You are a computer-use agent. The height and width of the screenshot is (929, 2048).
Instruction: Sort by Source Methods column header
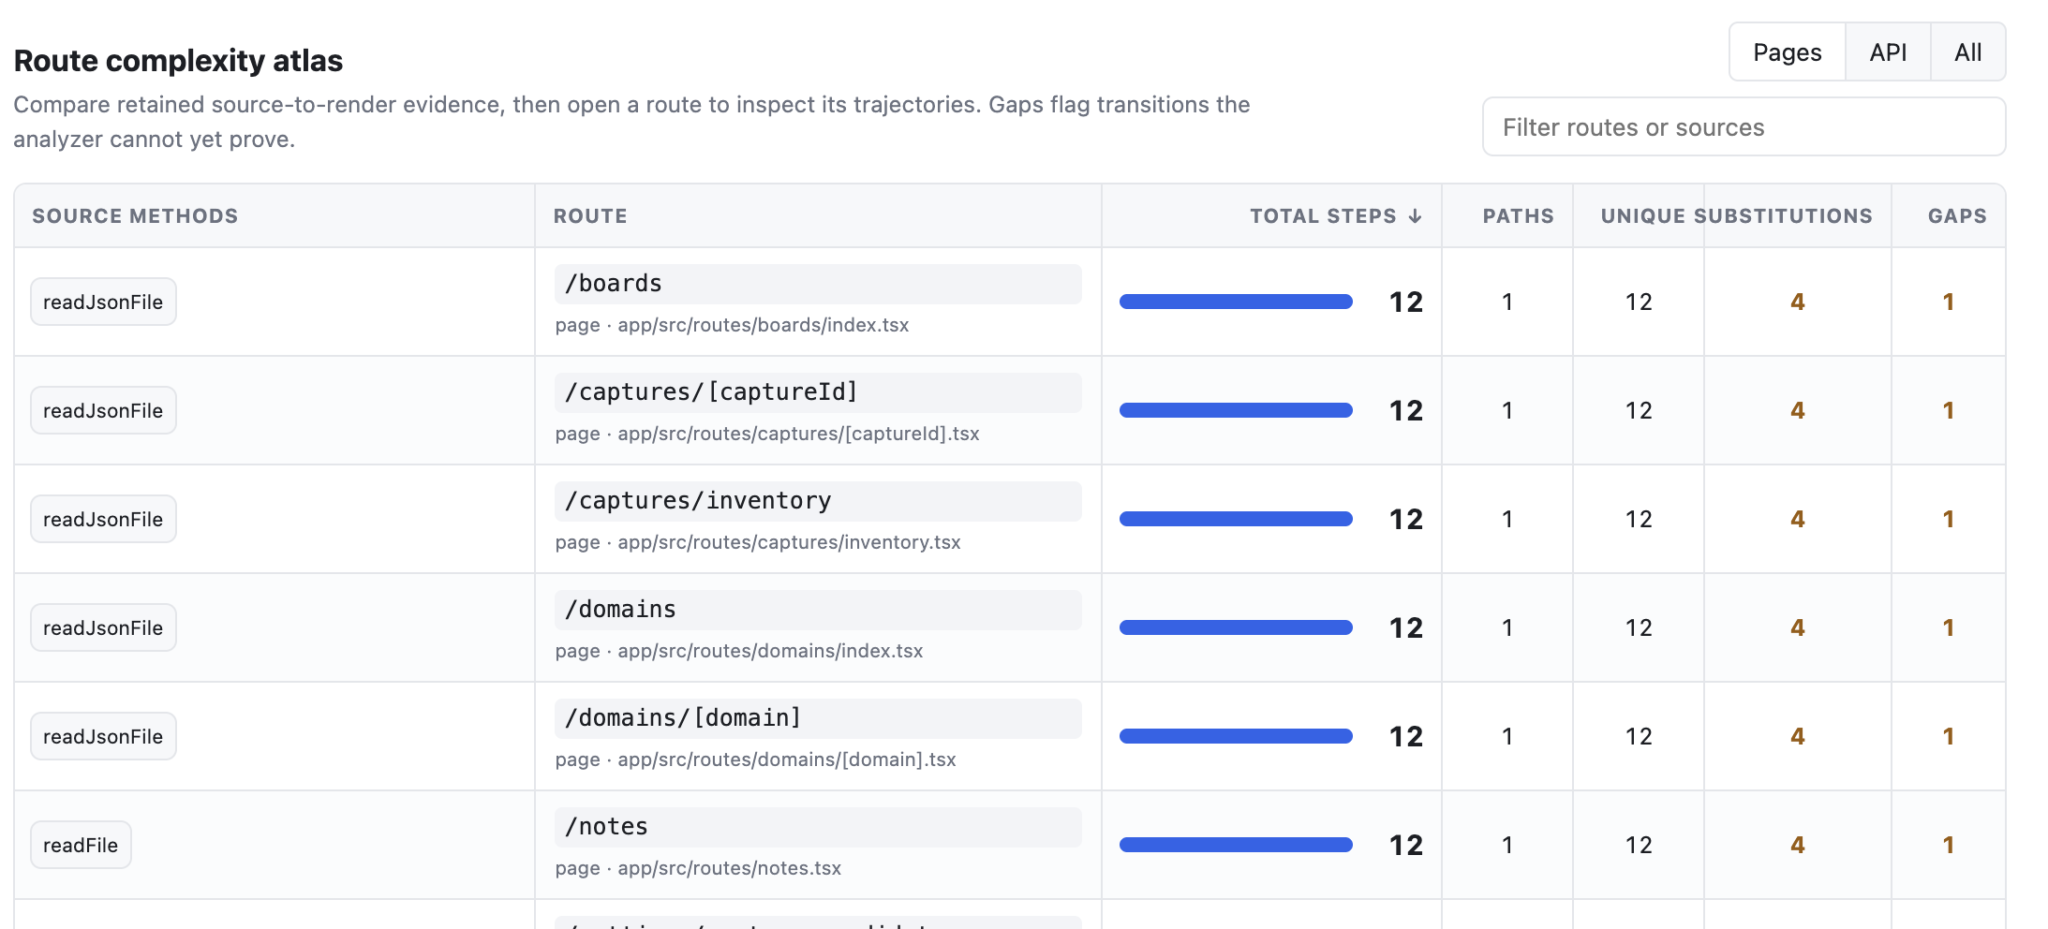click(x=135, y=216)
